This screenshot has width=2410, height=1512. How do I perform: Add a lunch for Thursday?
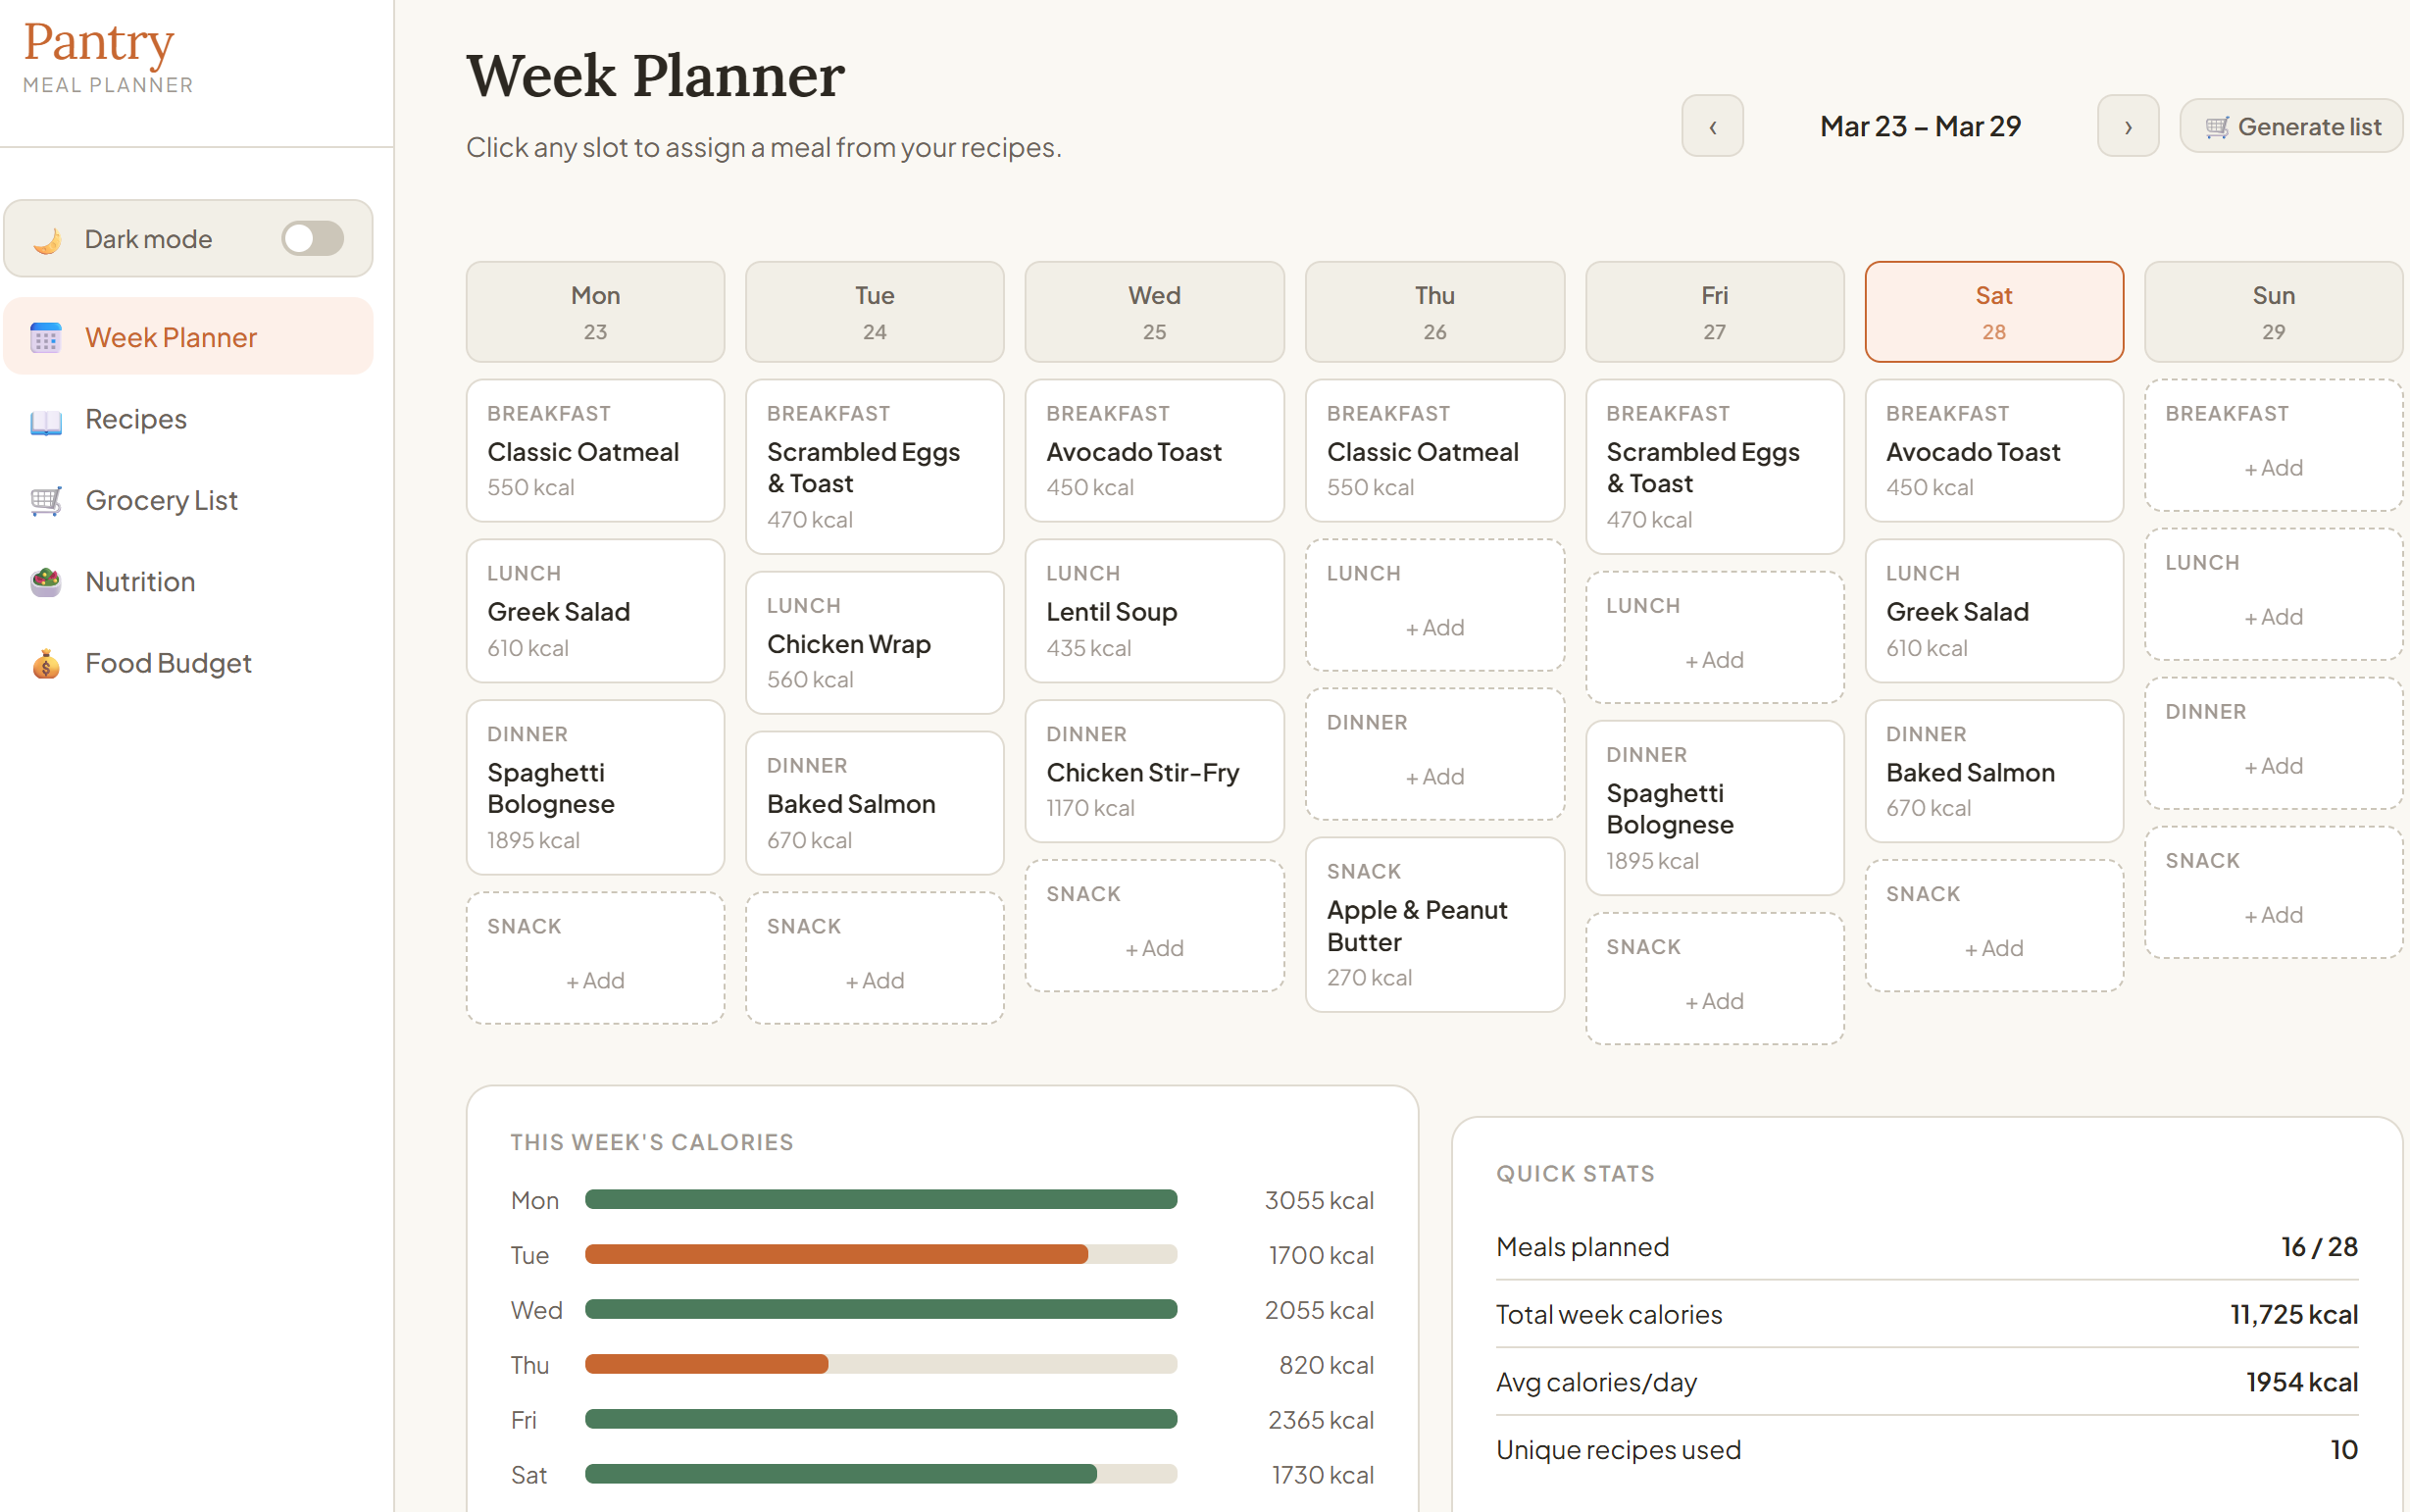pos(1434,604)
